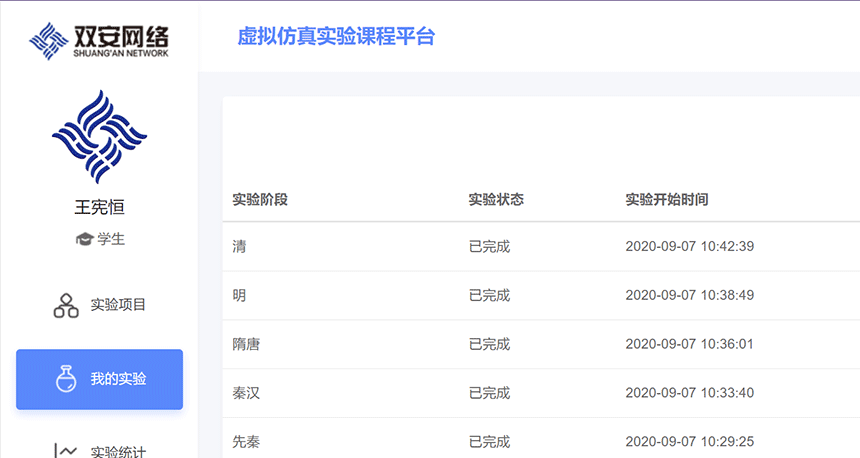The image size is (860, 458).
Task: Click the flask icon beside 我的实验
Action: [x=66, y=378]
